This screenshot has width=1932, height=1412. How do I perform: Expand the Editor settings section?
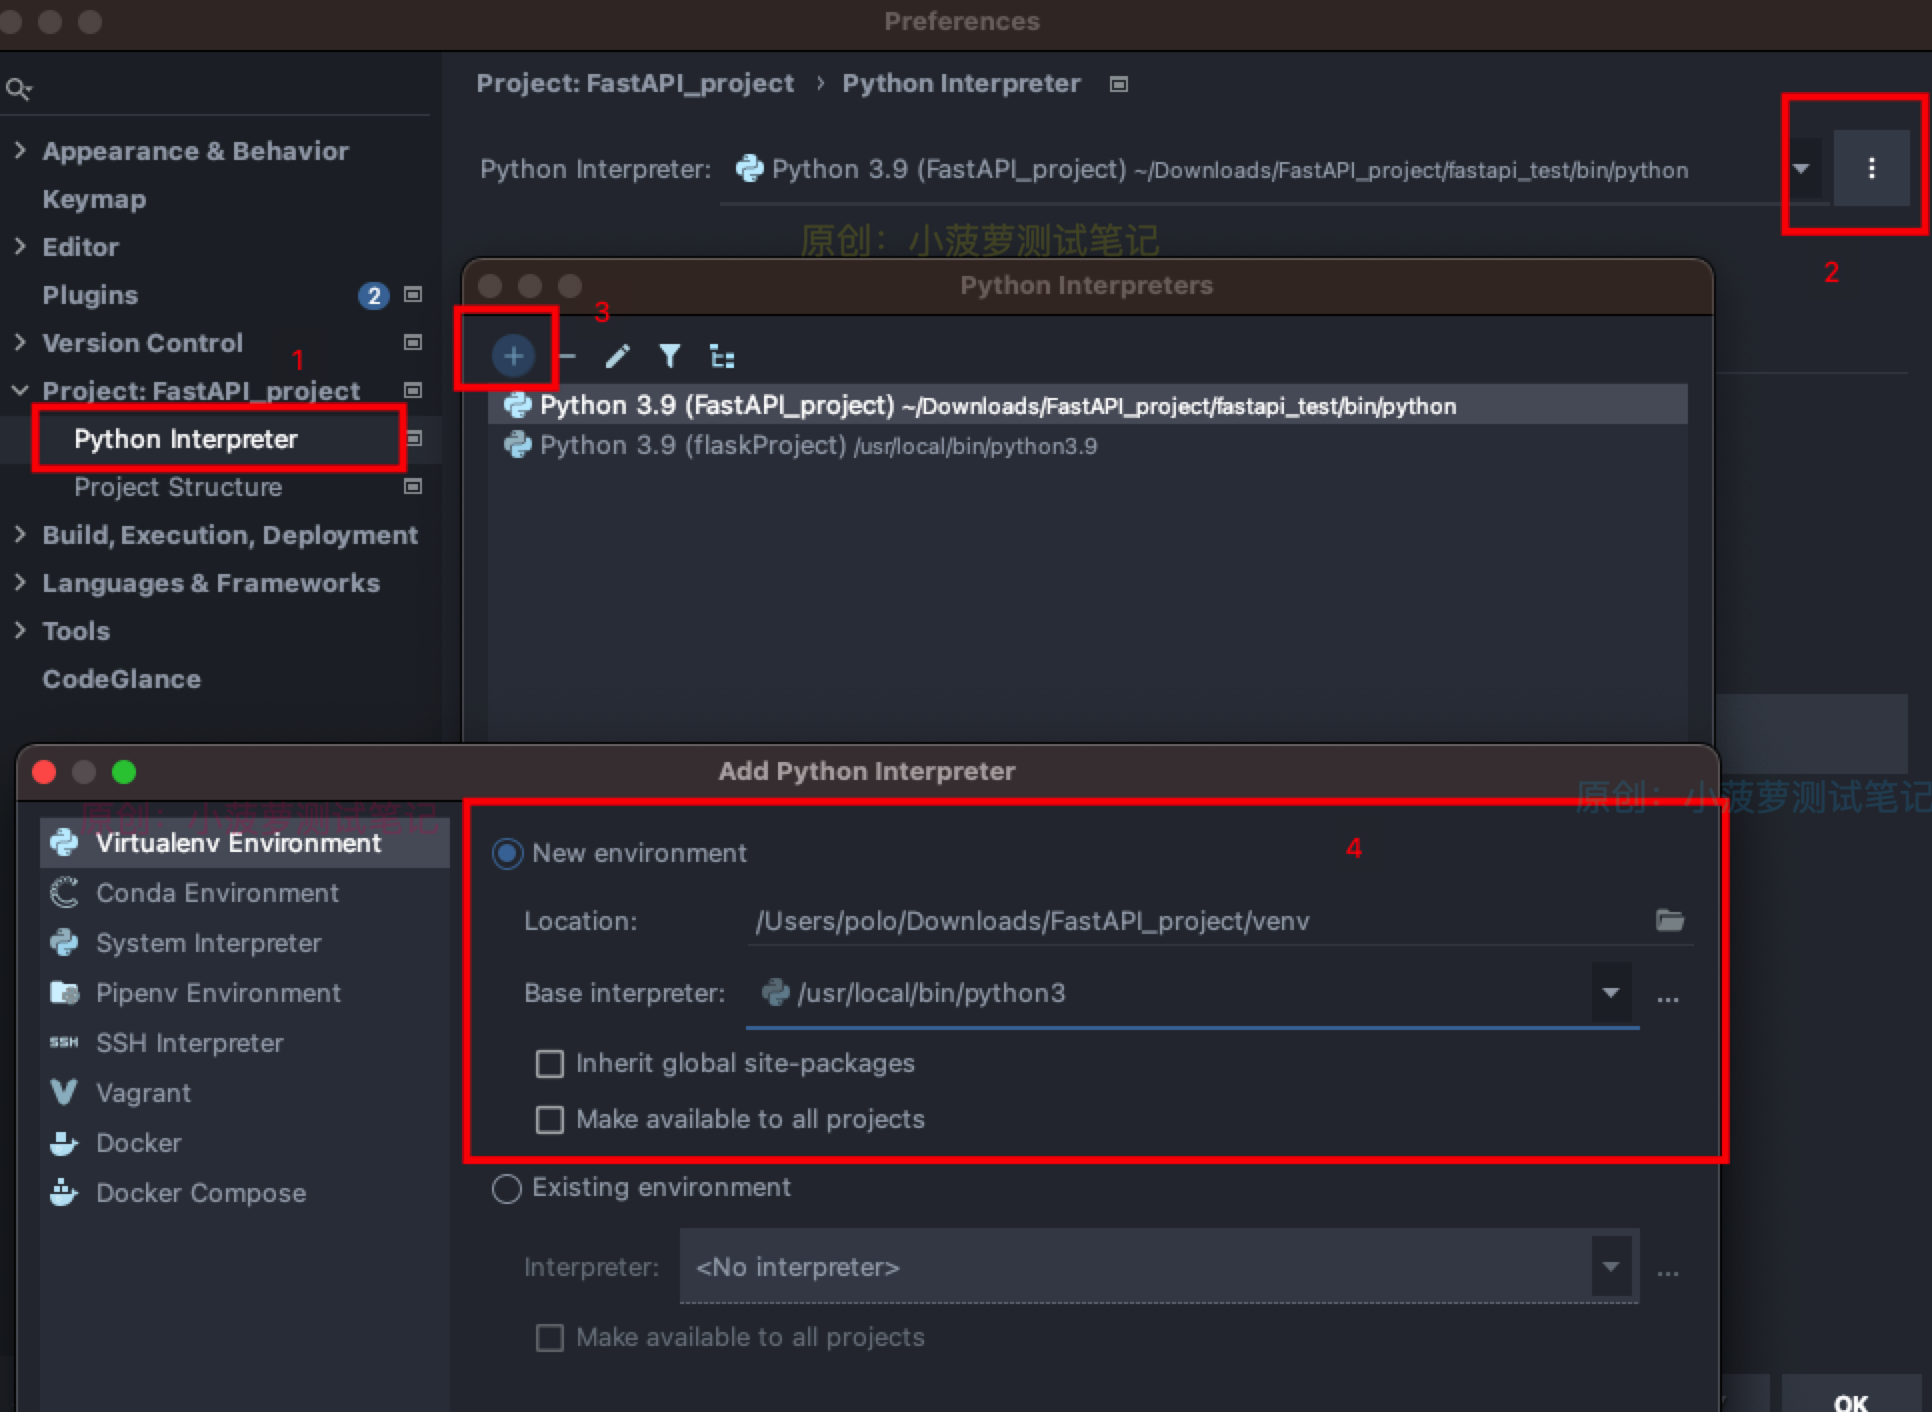click(20, 246)
